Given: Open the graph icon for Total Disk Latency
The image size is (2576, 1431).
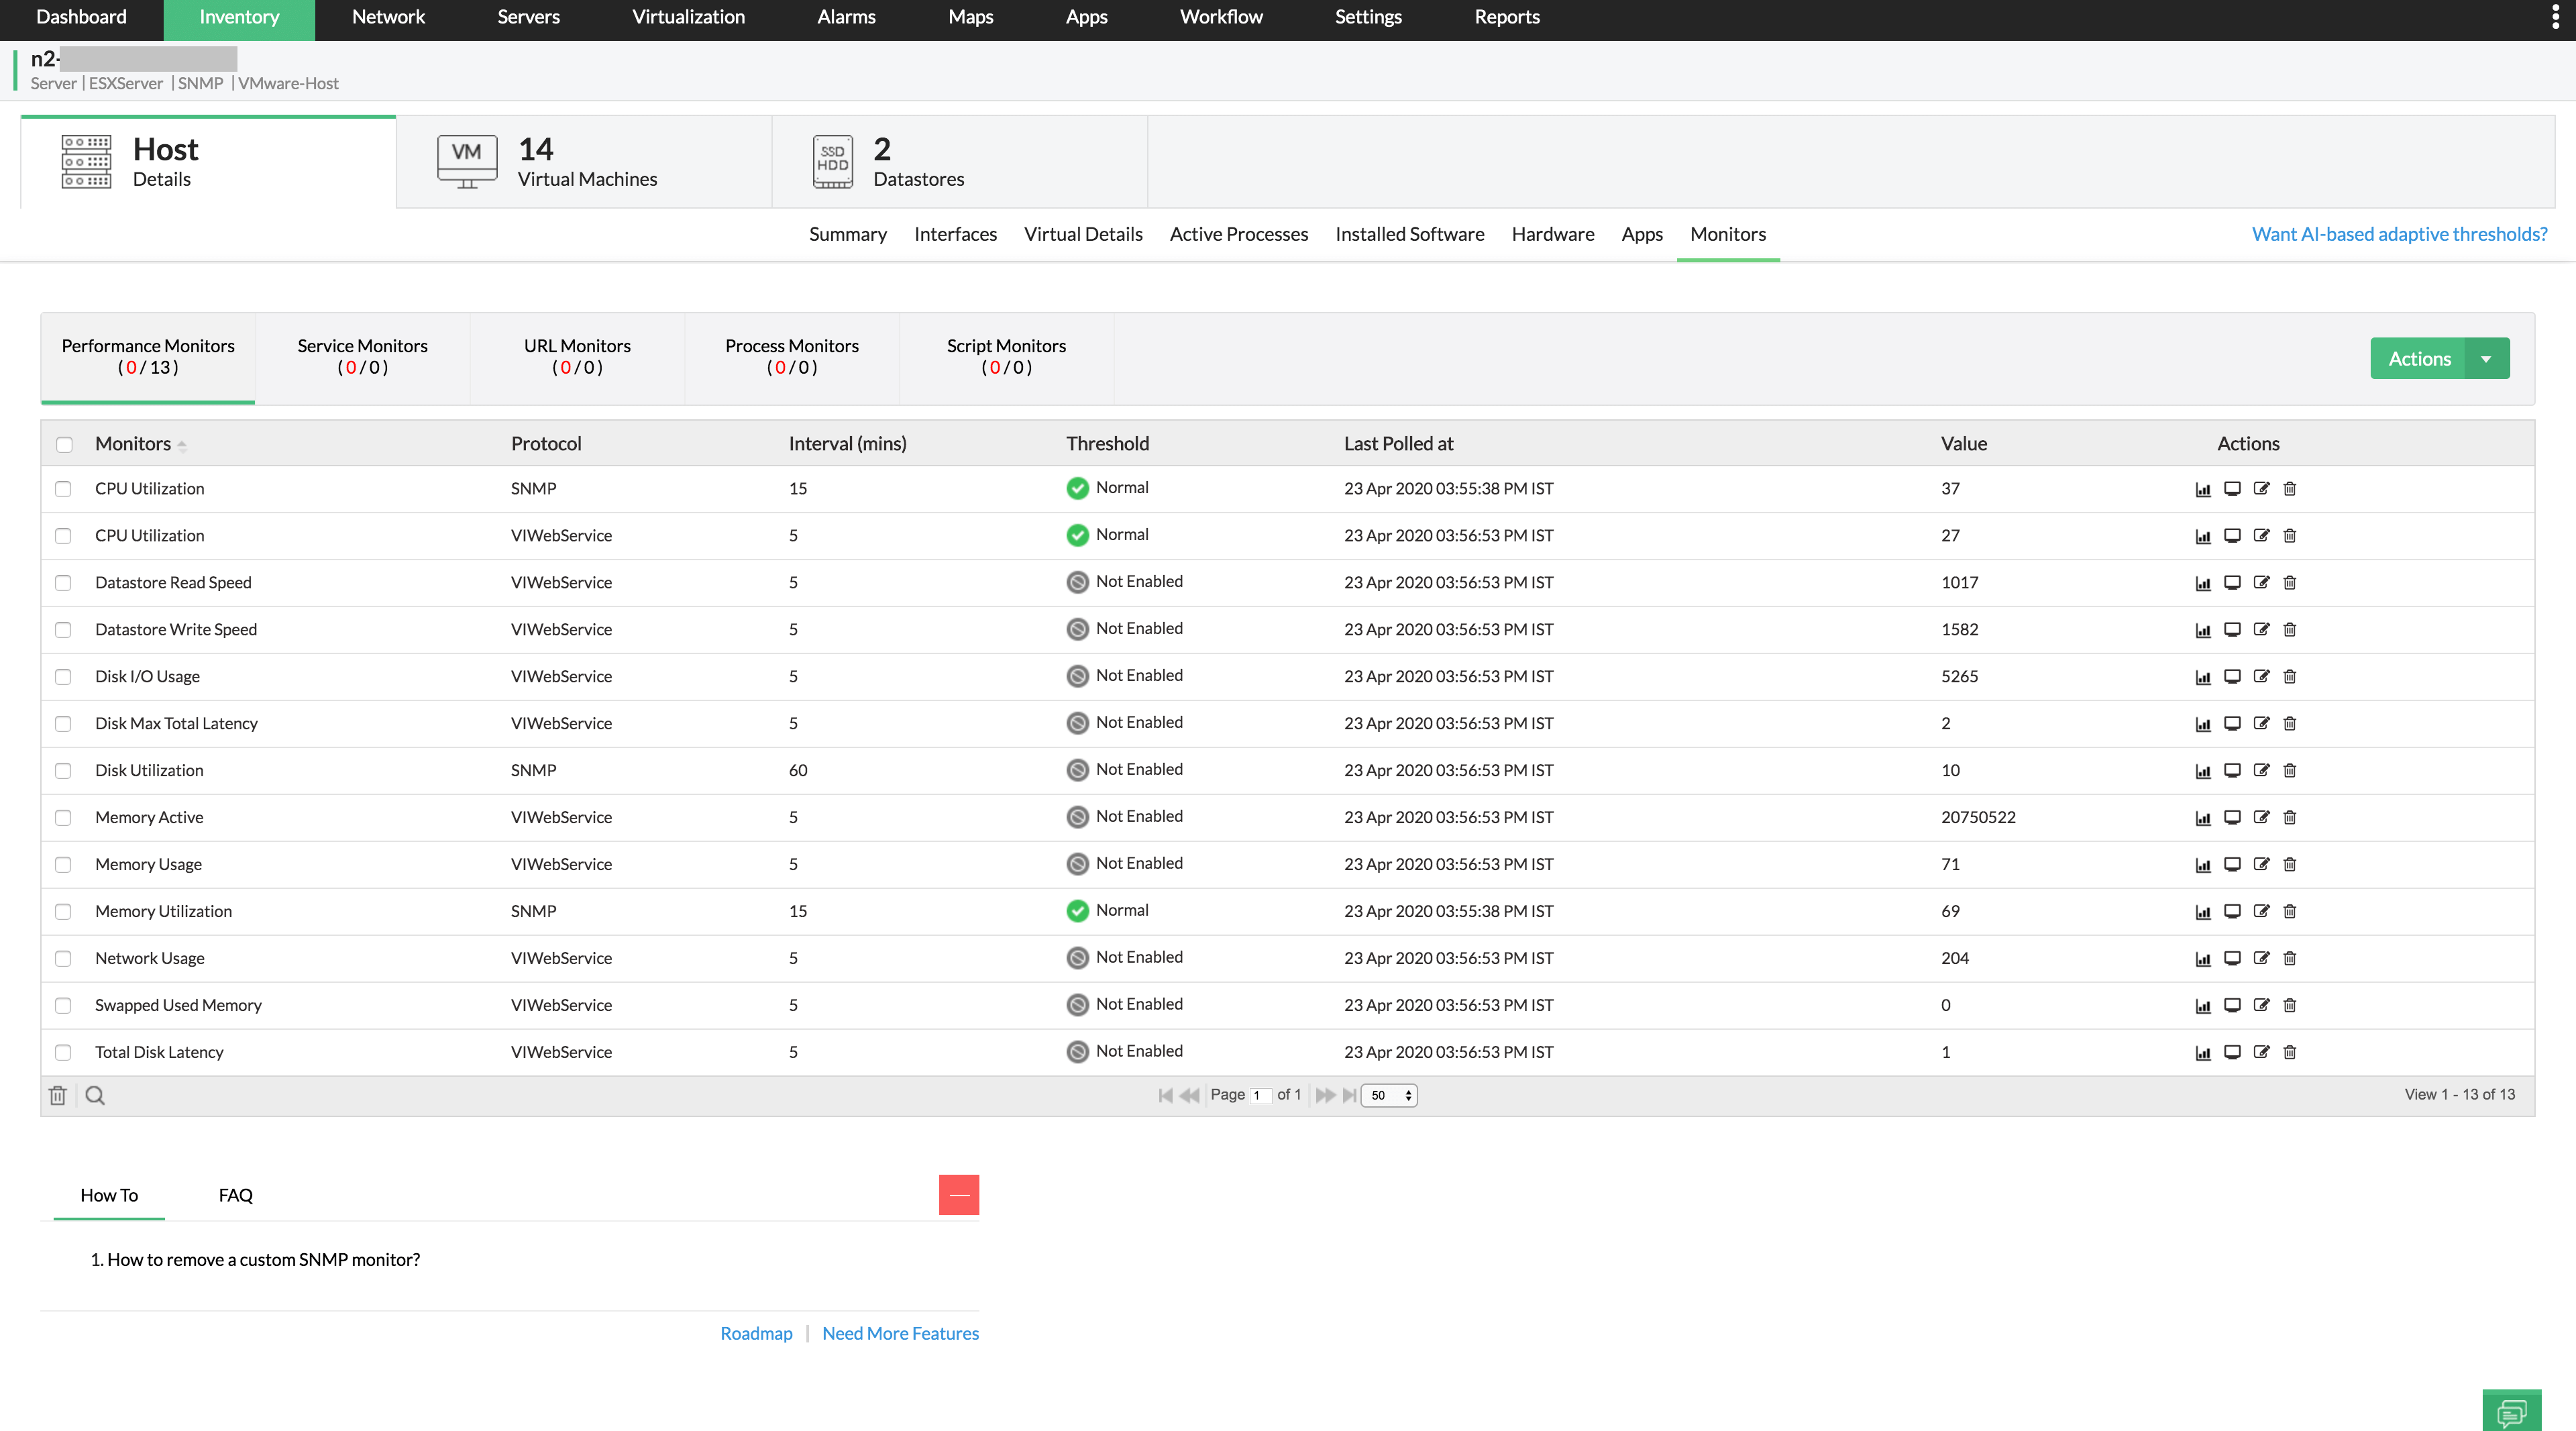Looking at the screenshot, I should pos(2203,1052).
